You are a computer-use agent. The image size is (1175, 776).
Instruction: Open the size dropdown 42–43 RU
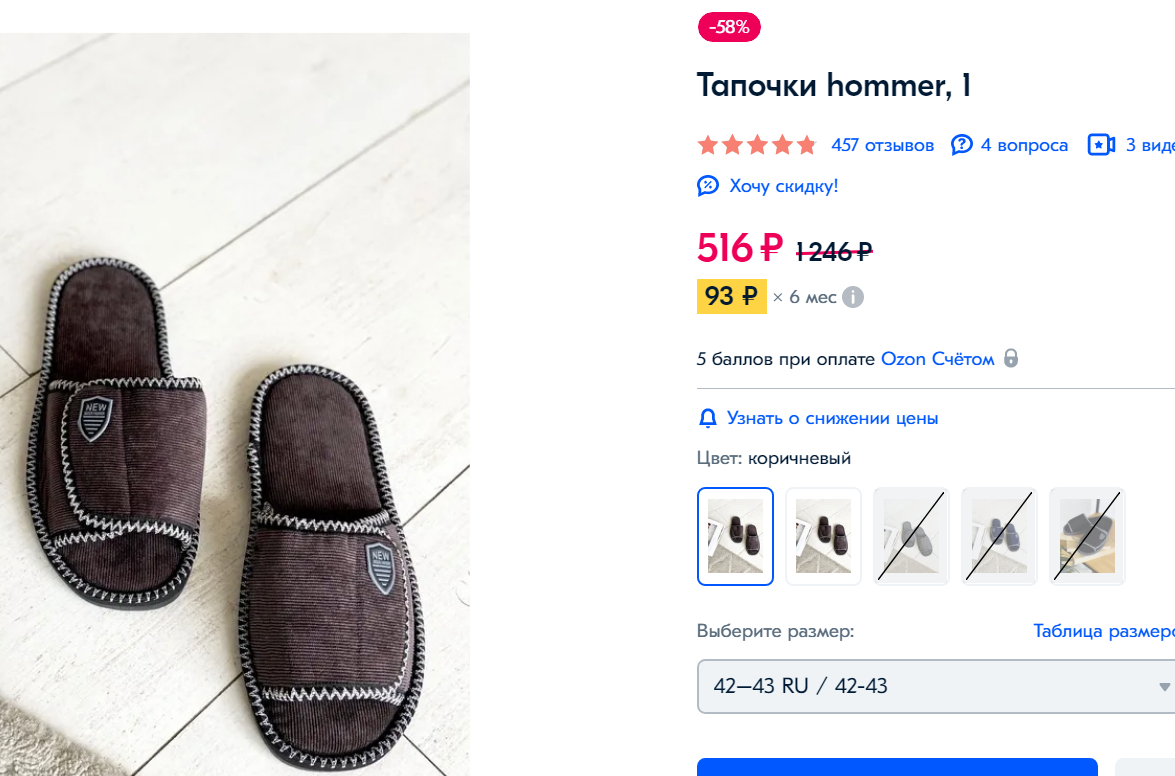936,686
